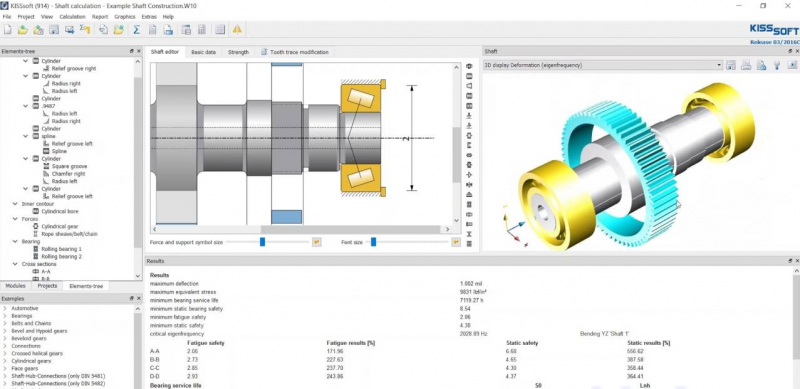Collapse the Bearing node in Elements-tree

point(15,241)
